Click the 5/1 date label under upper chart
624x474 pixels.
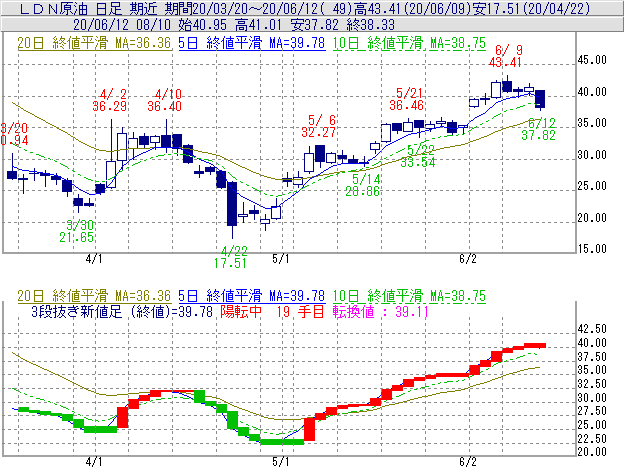(281, 259)
